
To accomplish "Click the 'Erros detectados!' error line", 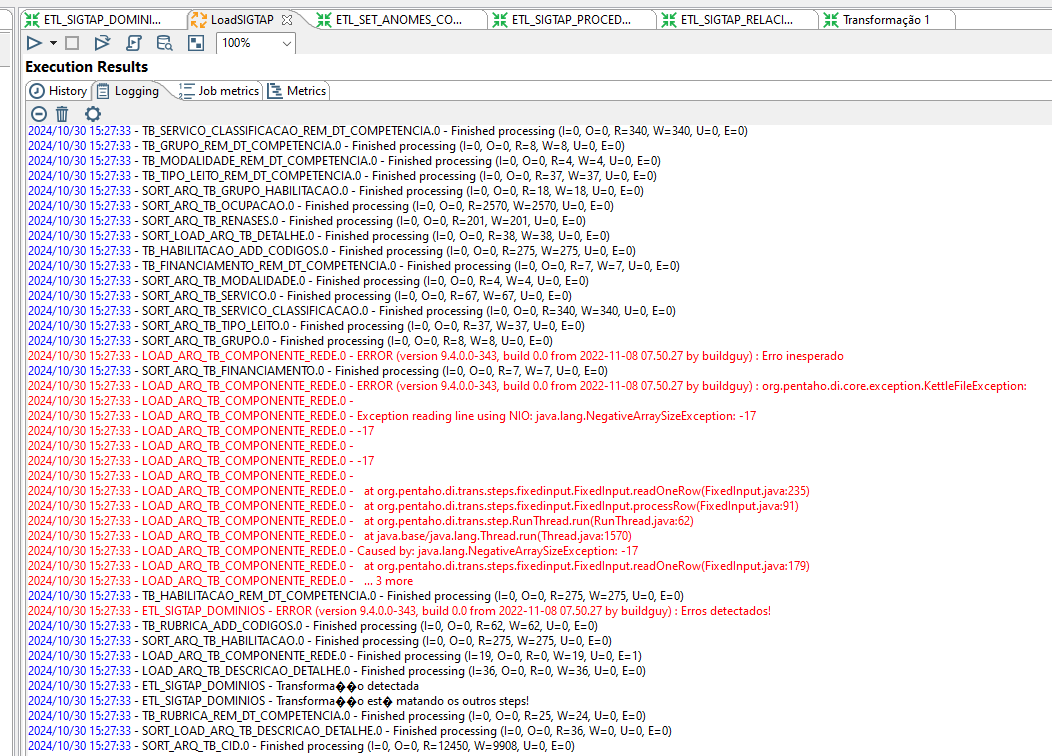I will tap(399, 610).
